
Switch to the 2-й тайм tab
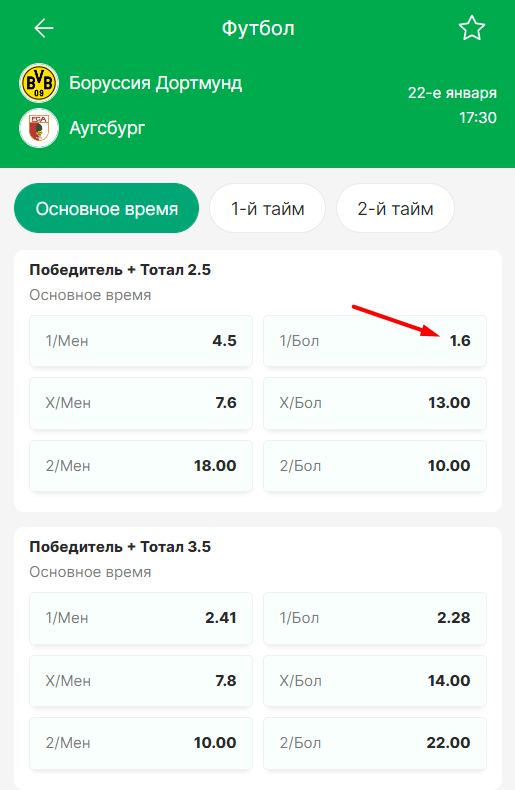(396, 208)
